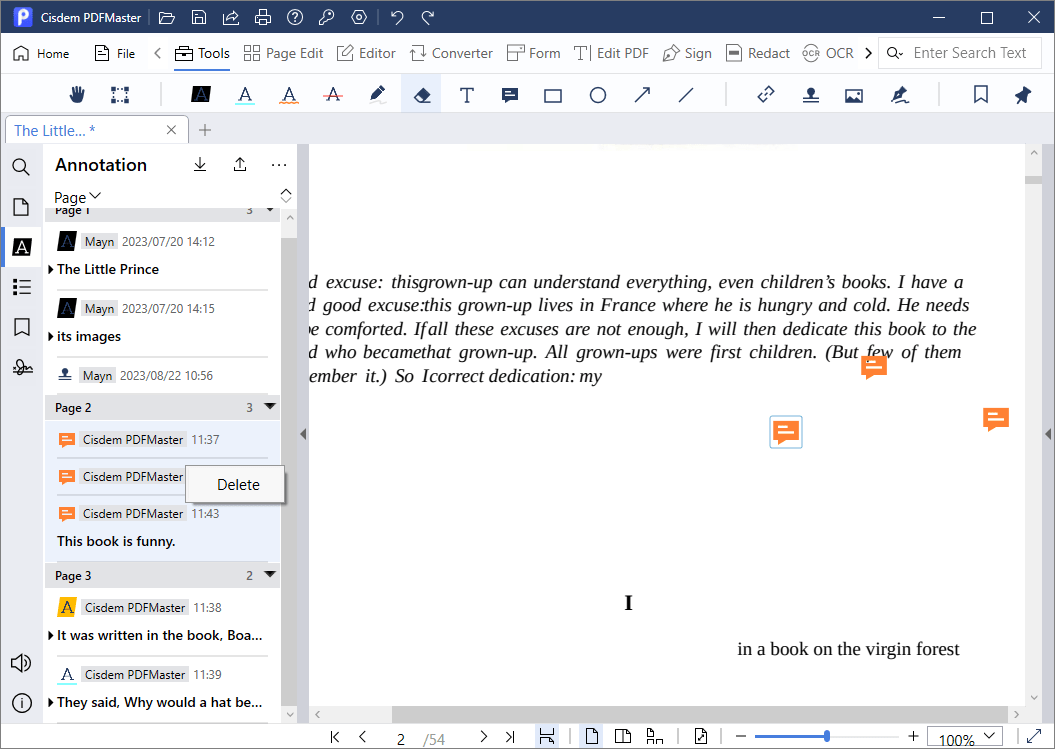Click the Bookmark toolbar icon
Screen dimensions: 1055x749
coord(980,95)
